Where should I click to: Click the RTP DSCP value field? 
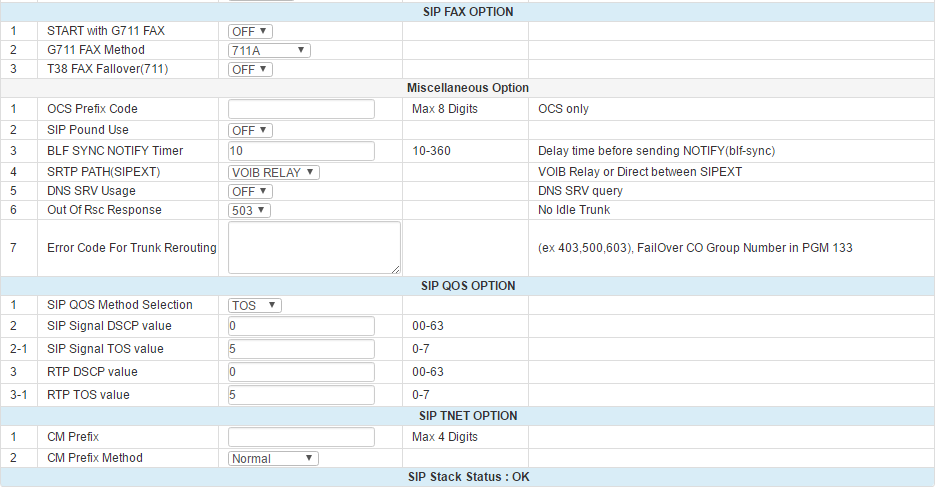pyautogui.click(x=301, y=372)
